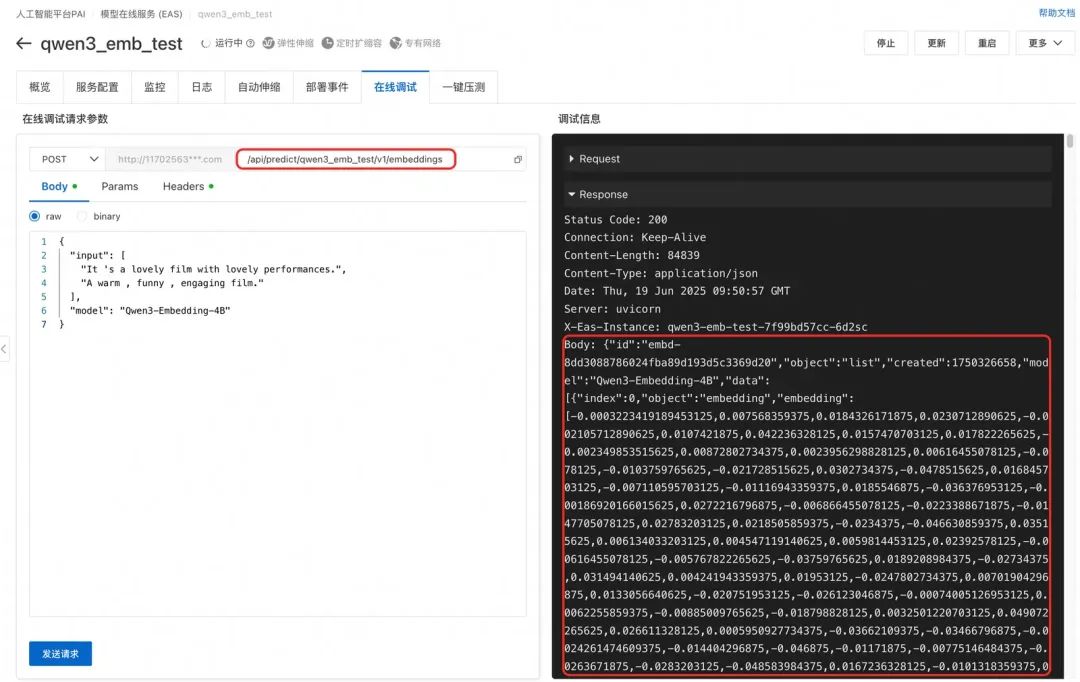Collapse the left panel with the edge chevron

[x=6, y=349]
